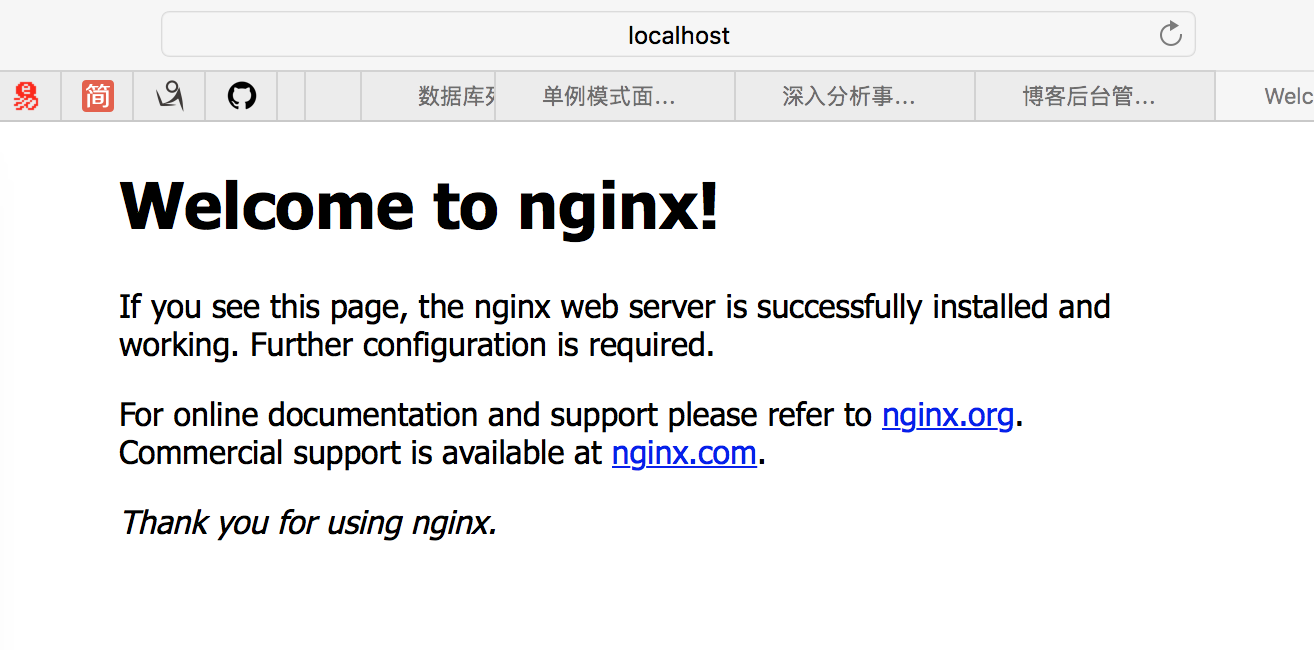This screenshot has width=1314, height=650.
Task: Switch to the 深入分析事… tab
Action: 855,97
